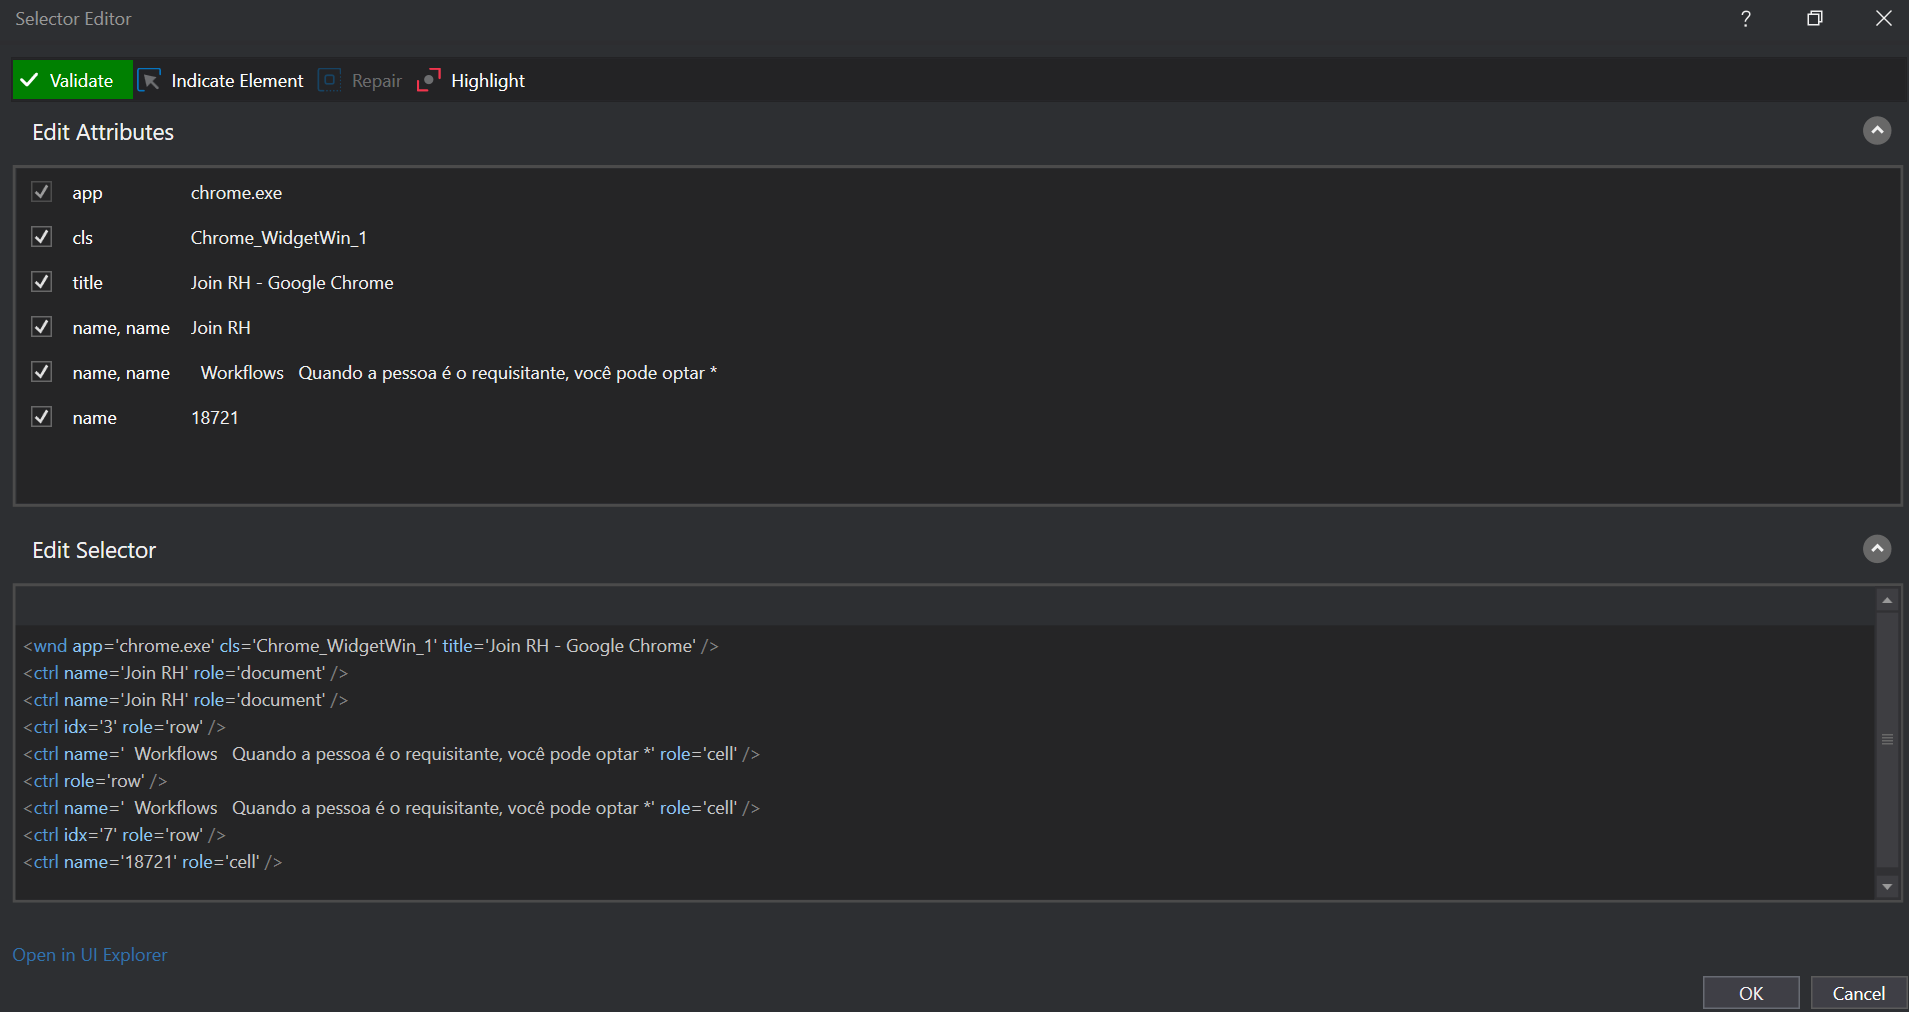Image resolution: width=1909 pixels, height=1012 pixels.
Task: Click the Indicate Element icon
Action: (150, 81)
